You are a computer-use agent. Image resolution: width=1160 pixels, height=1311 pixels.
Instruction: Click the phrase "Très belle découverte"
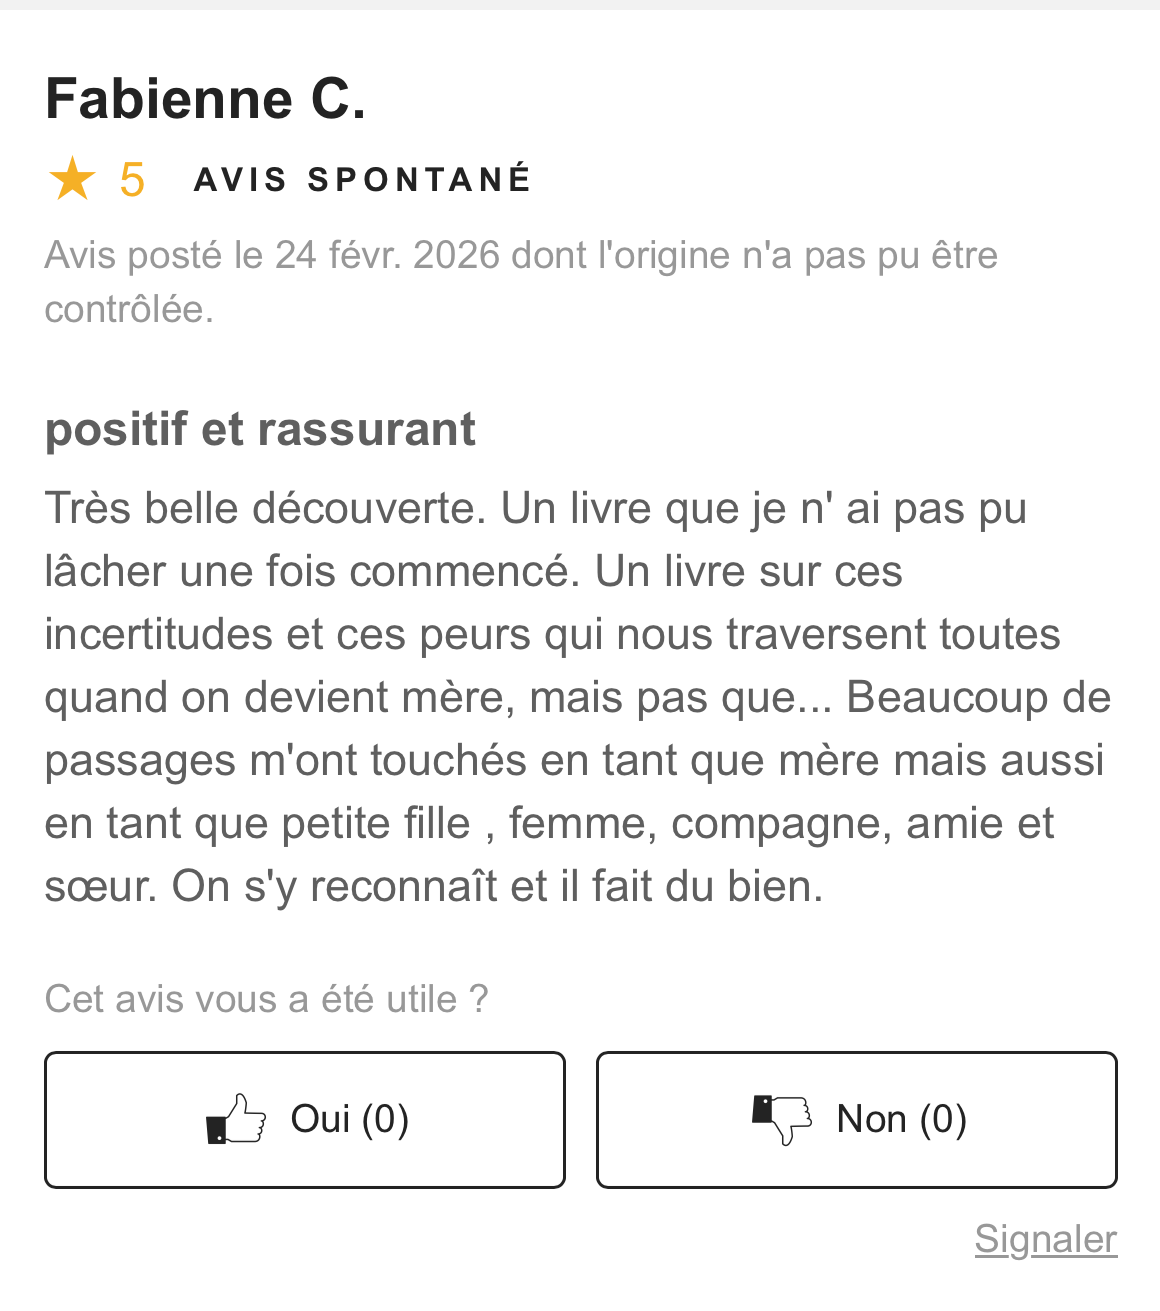pyautogui.click(x=264, y=508)
